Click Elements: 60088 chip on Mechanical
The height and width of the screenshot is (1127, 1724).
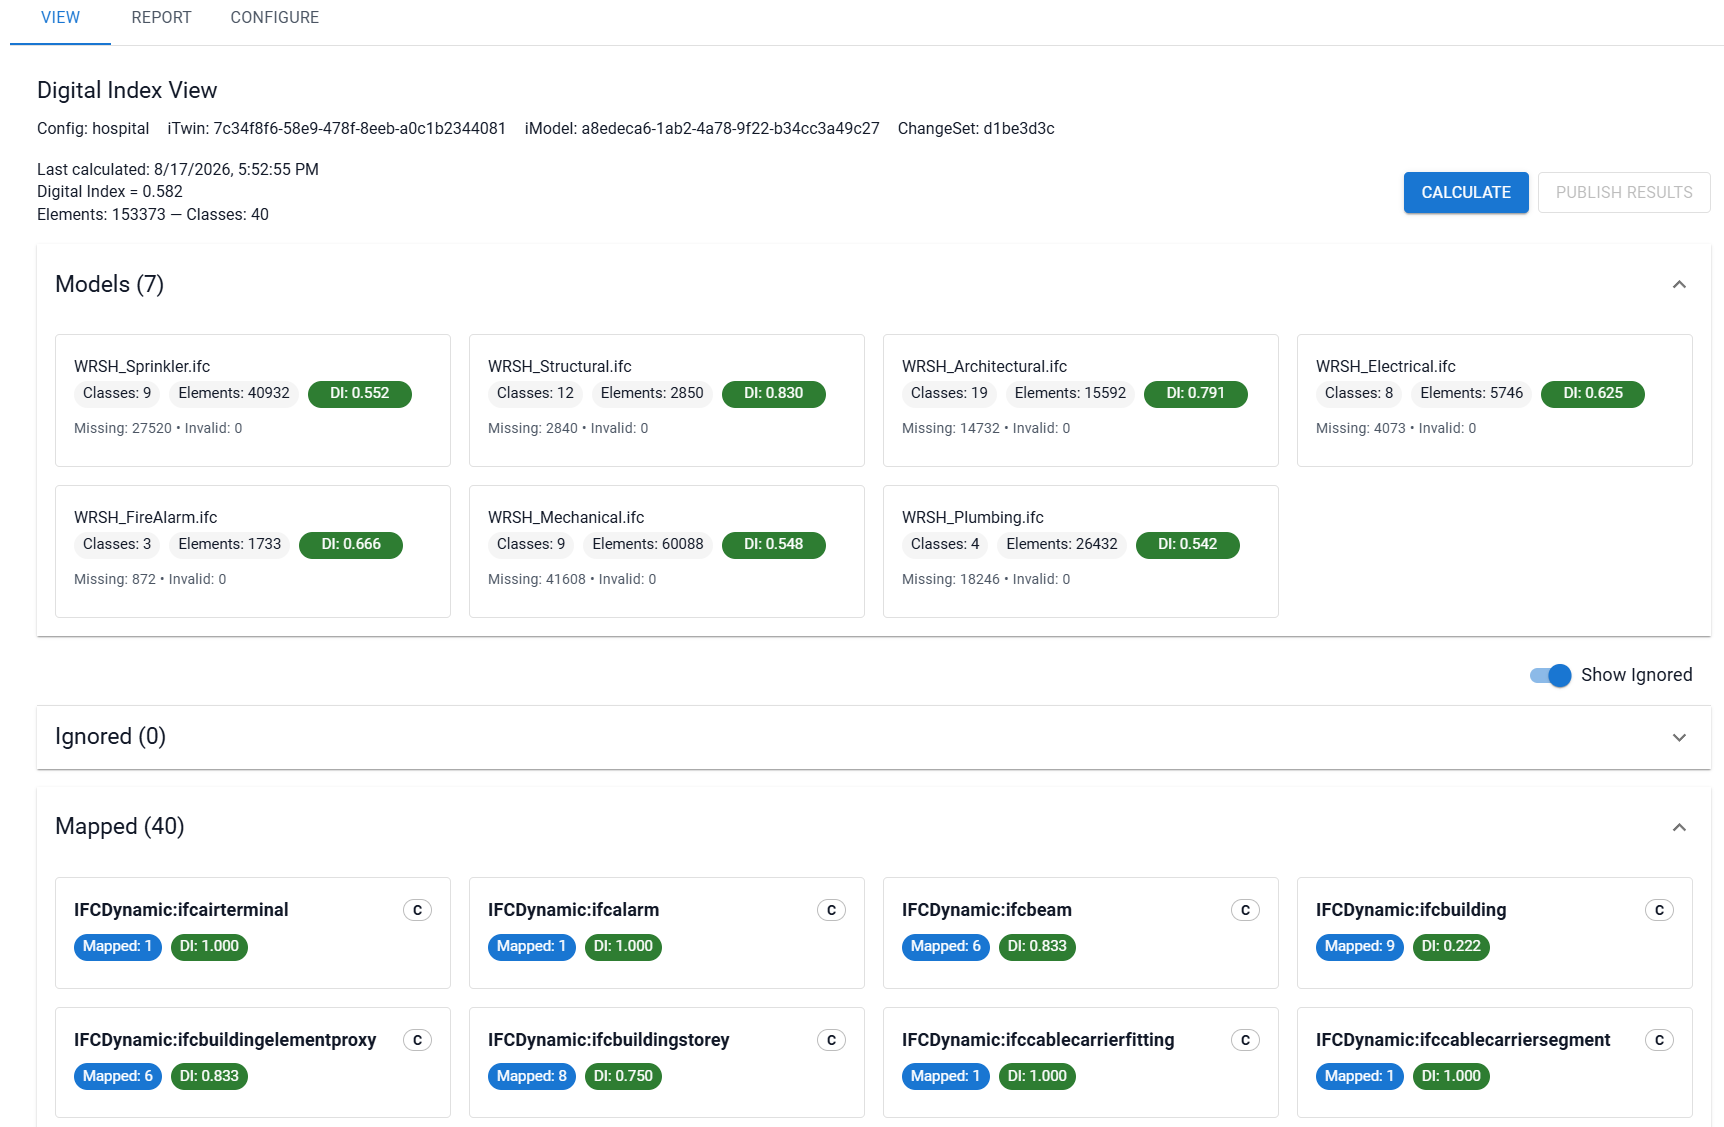(x=648, y=545)
